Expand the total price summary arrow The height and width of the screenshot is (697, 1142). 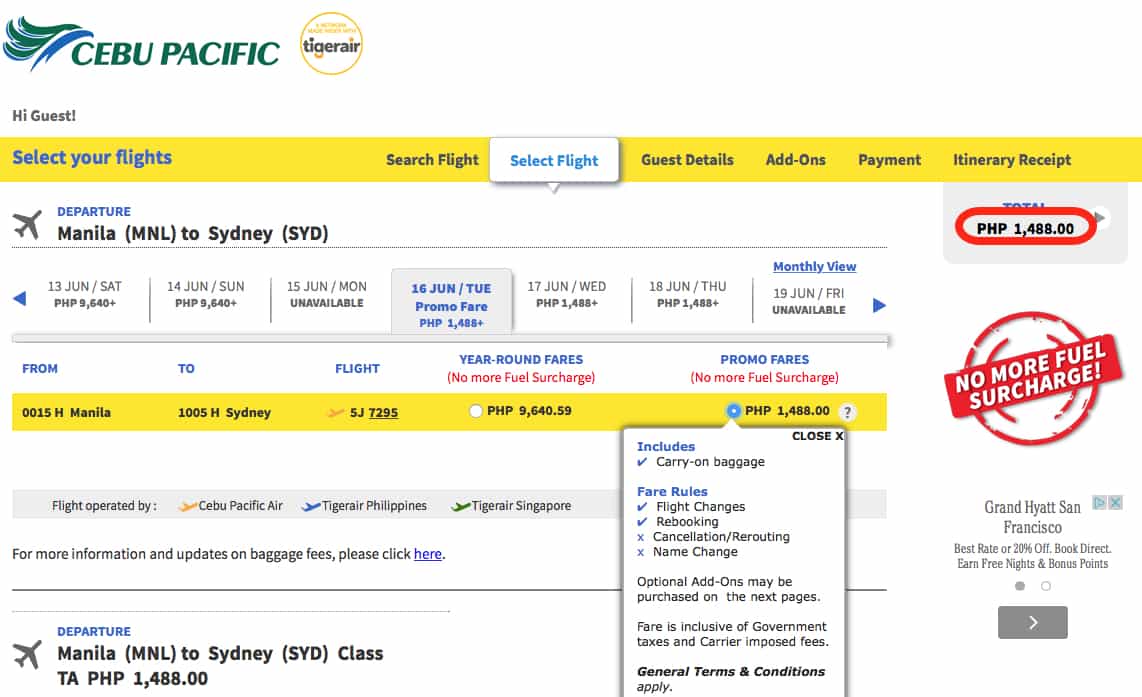click(1101, 218)
